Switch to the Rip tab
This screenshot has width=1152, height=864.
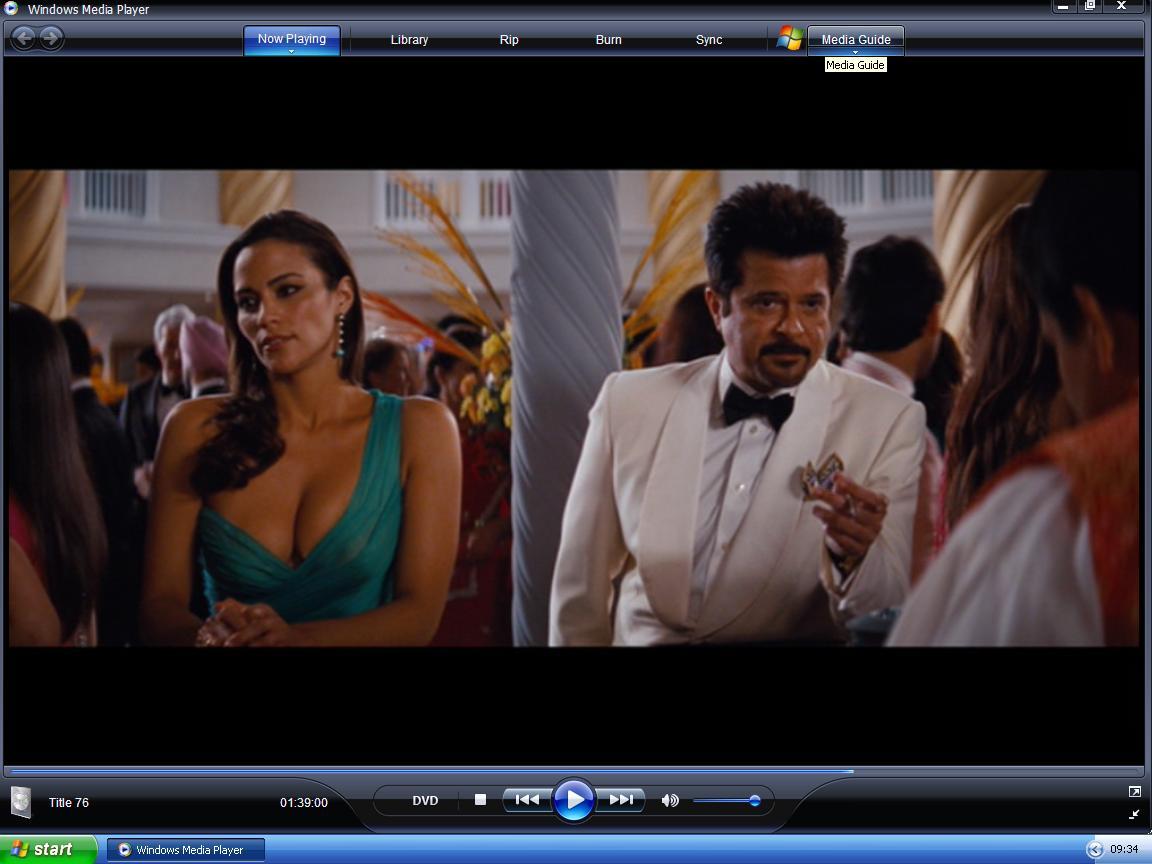(x=509, y=40)
